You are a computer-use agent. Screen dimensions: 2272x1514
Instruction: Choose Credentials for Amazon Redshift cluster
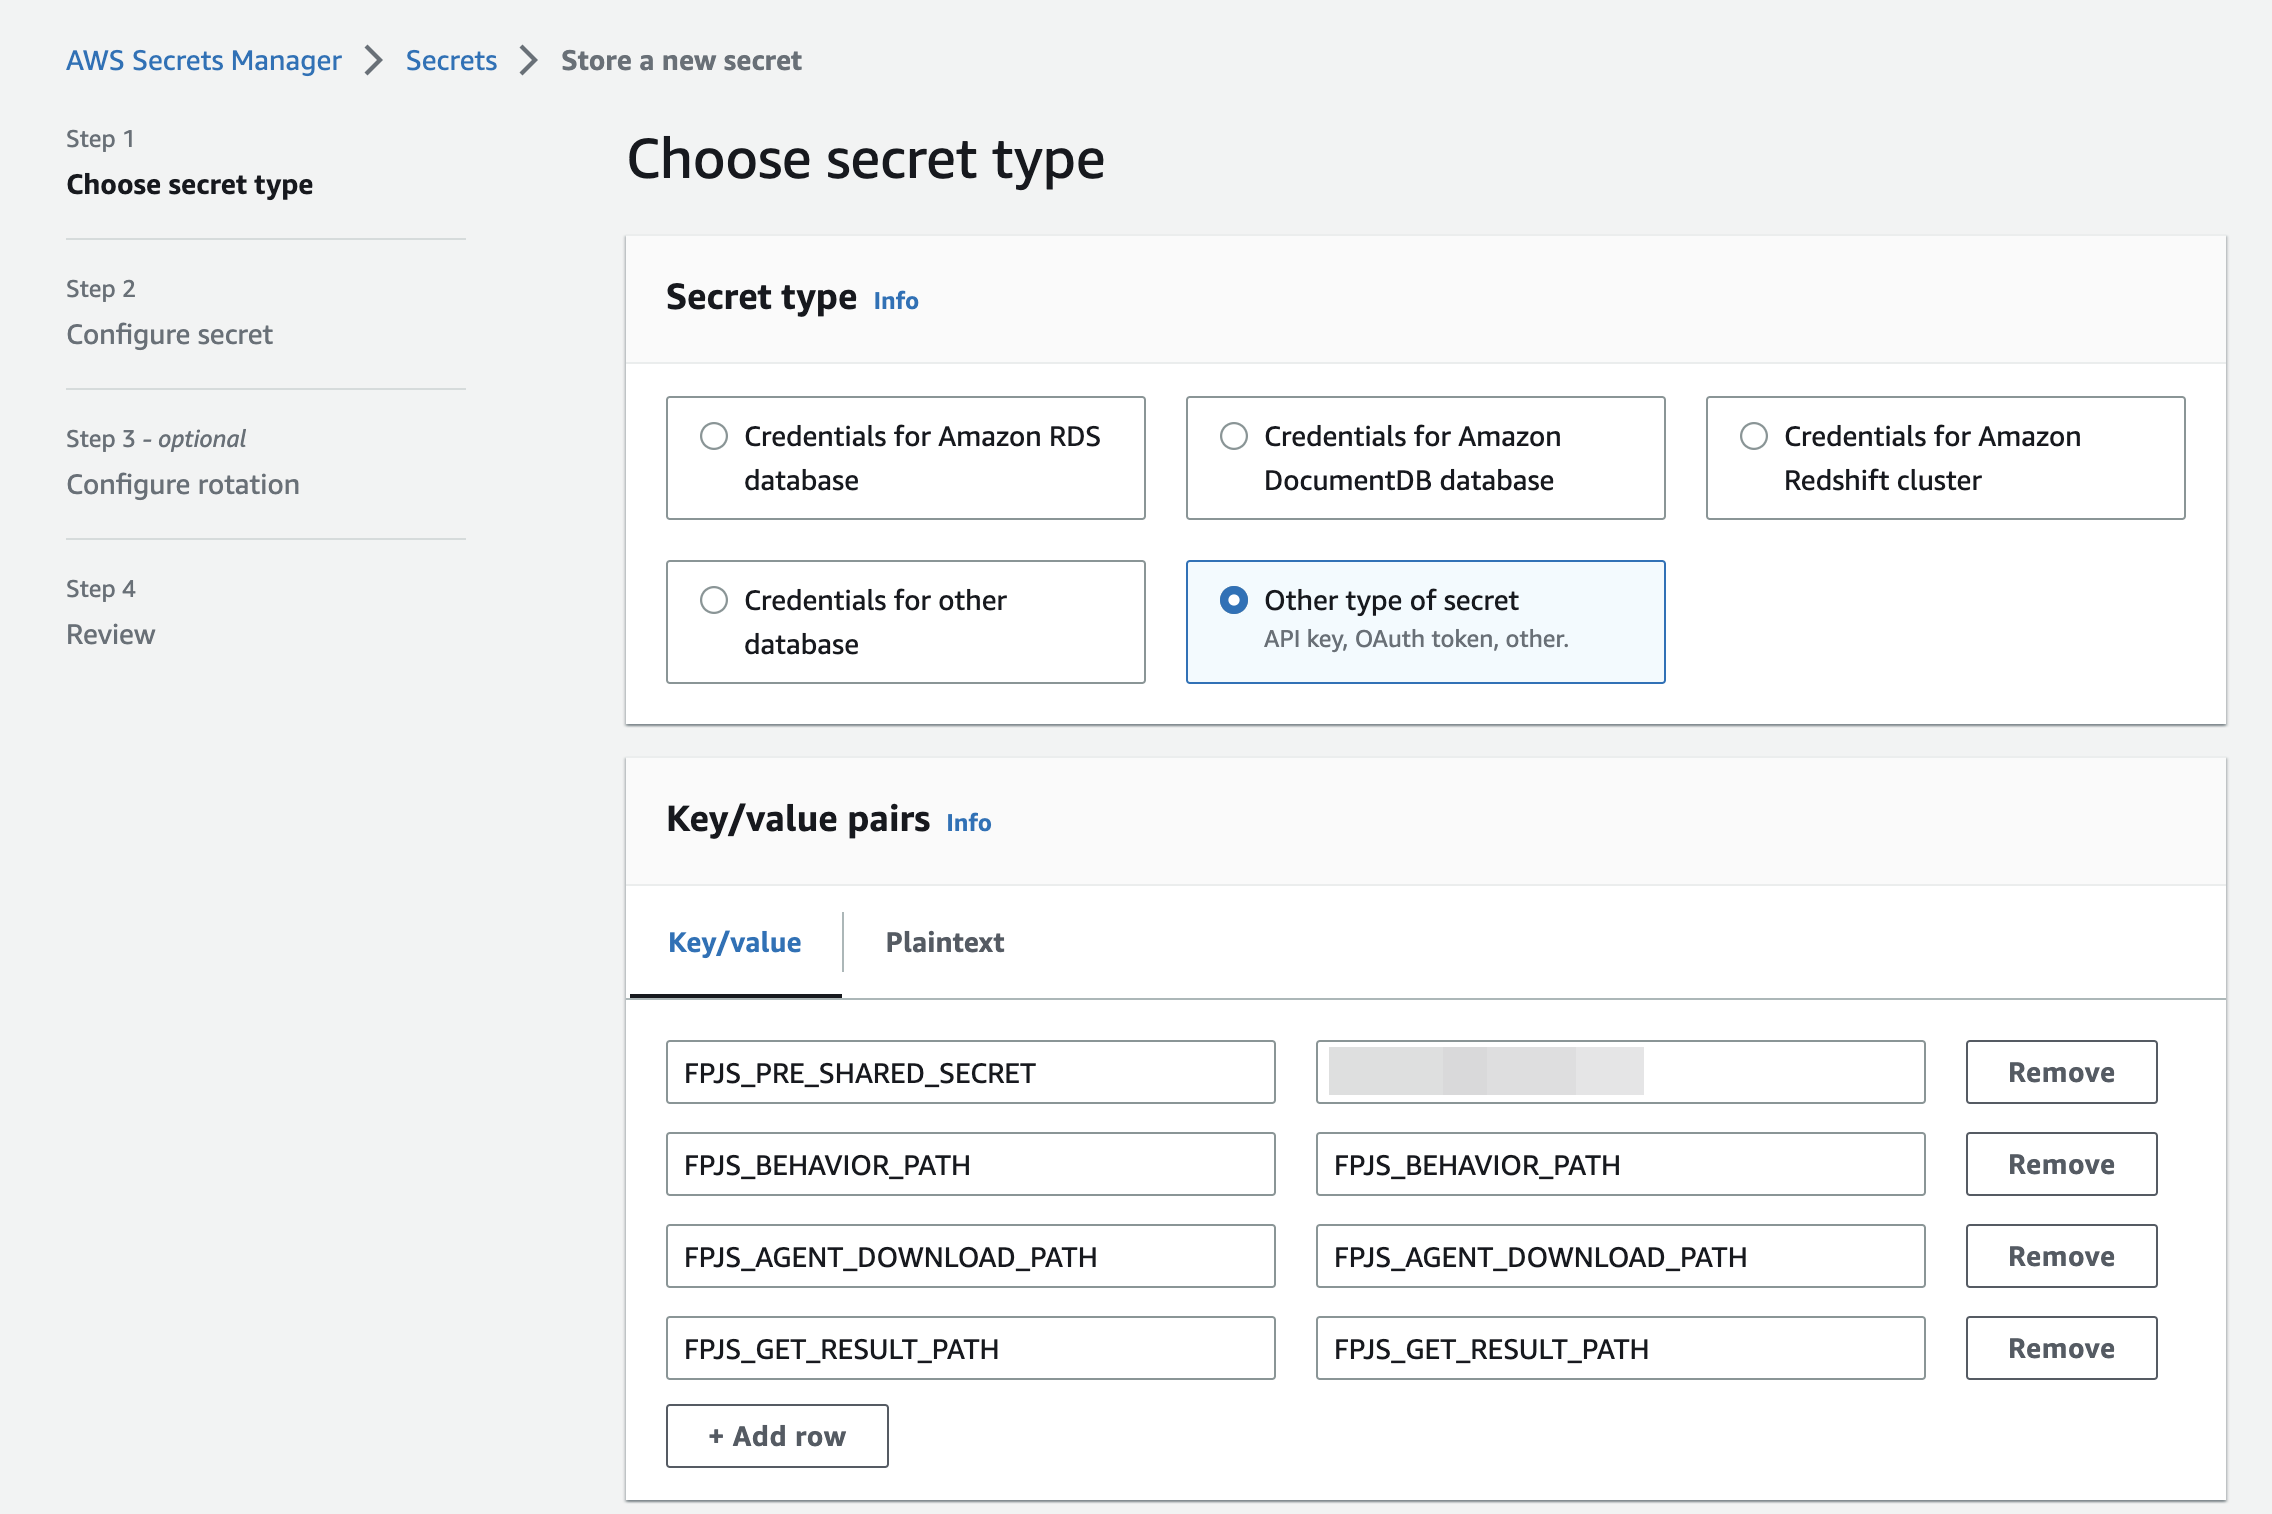point(1754,437)
